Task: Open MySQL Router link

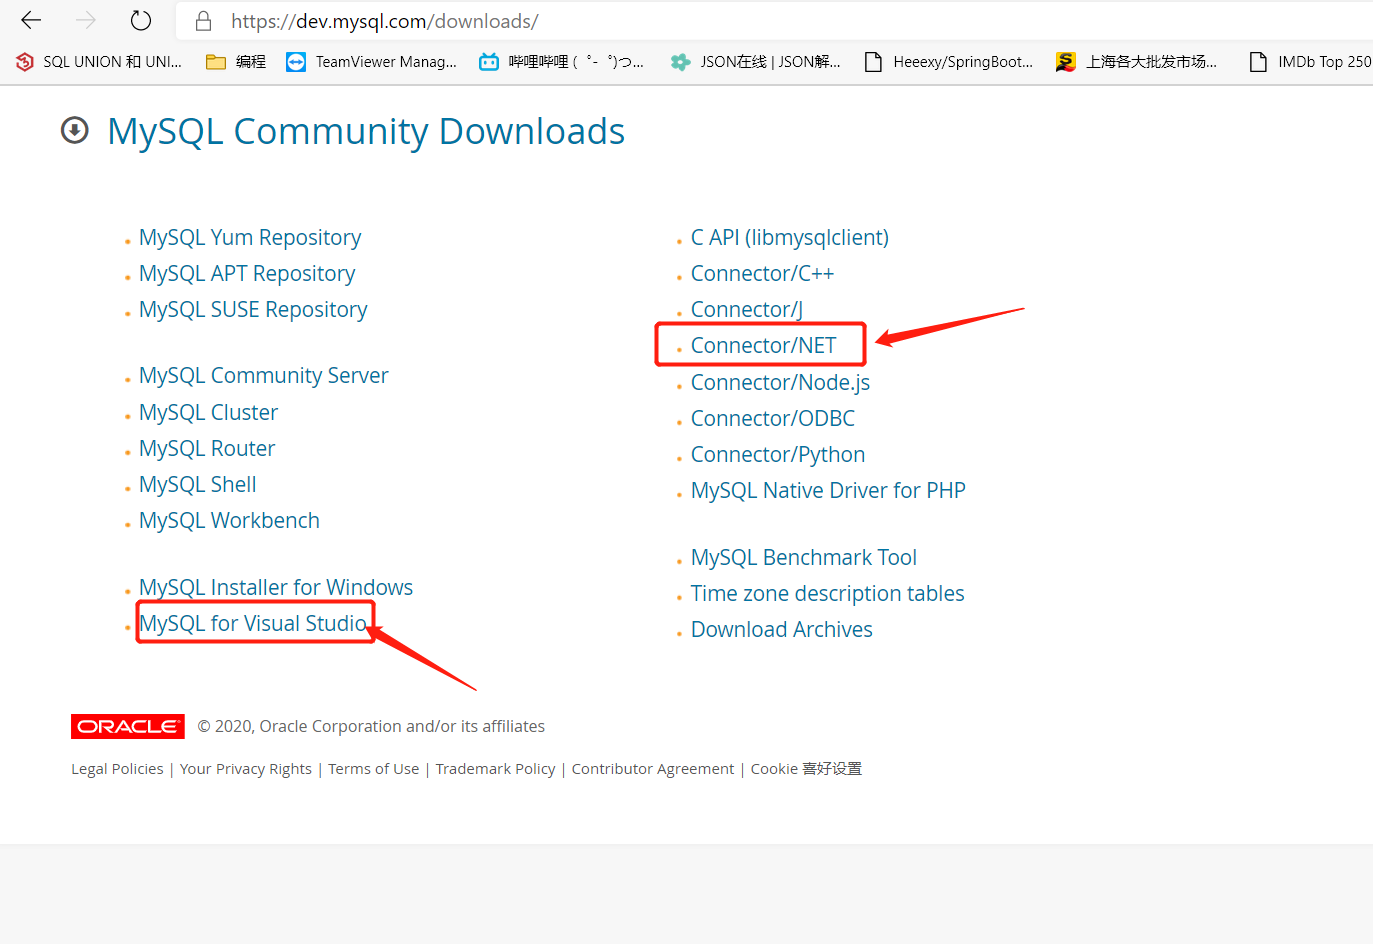Action: [x=207, y=448]
